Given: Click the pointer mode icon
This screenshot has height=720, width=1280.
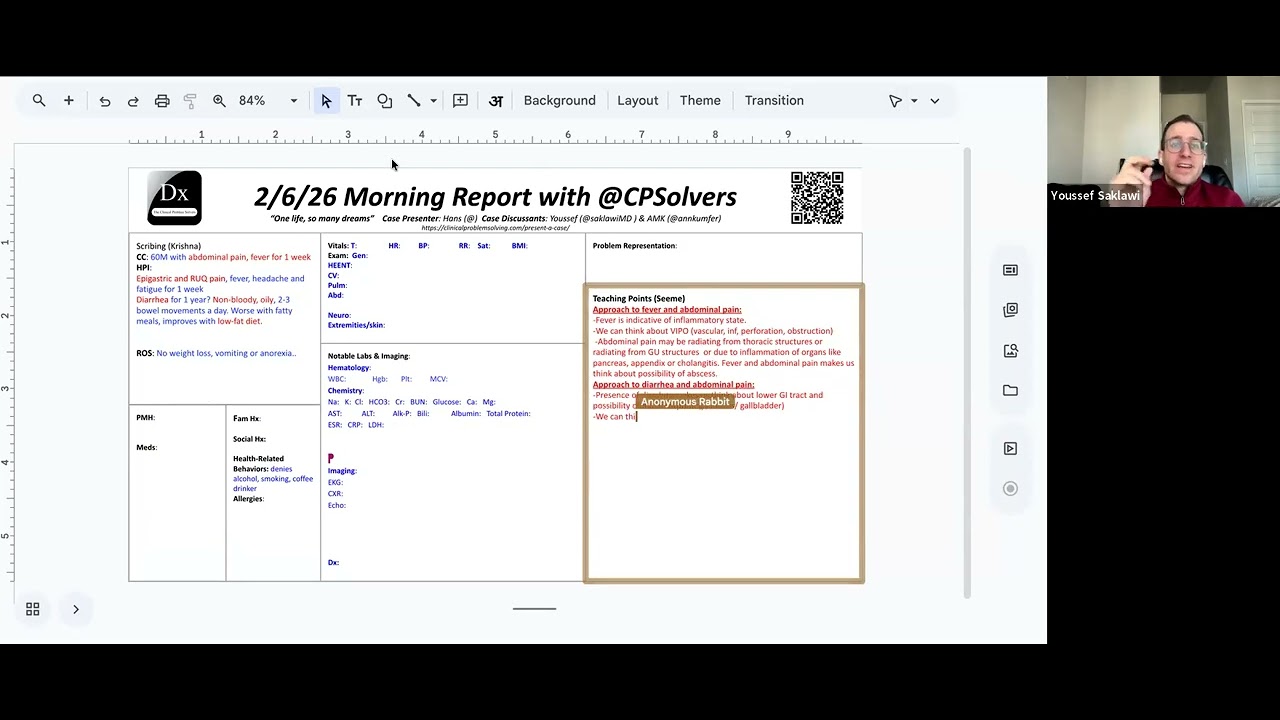Looking at the screenshot, I should [x=896, y=101].
